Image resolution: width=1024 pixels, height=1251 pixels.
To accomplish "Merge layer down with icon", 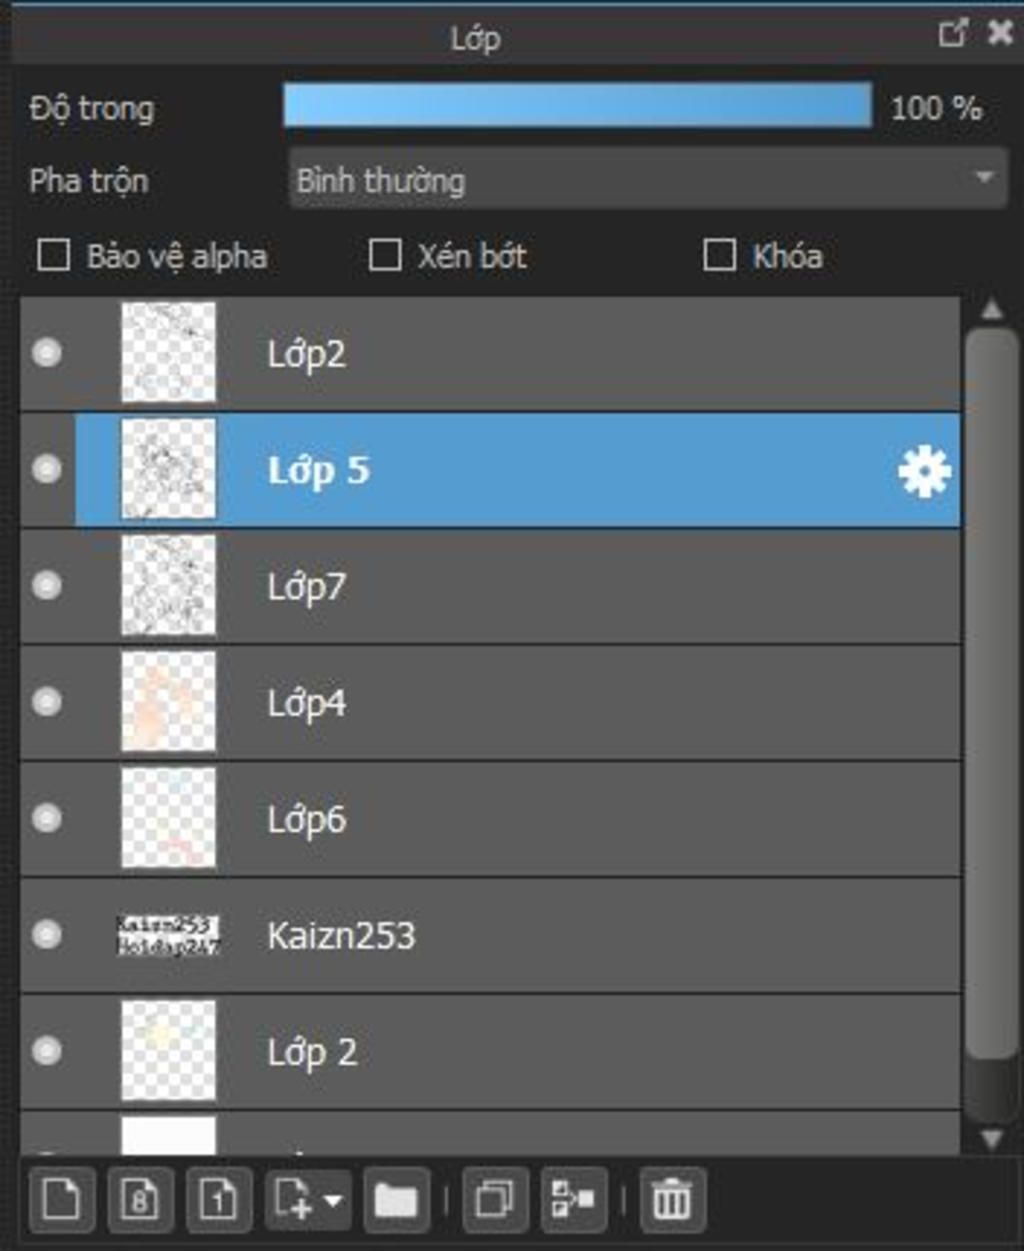I will click(573, 1198).
